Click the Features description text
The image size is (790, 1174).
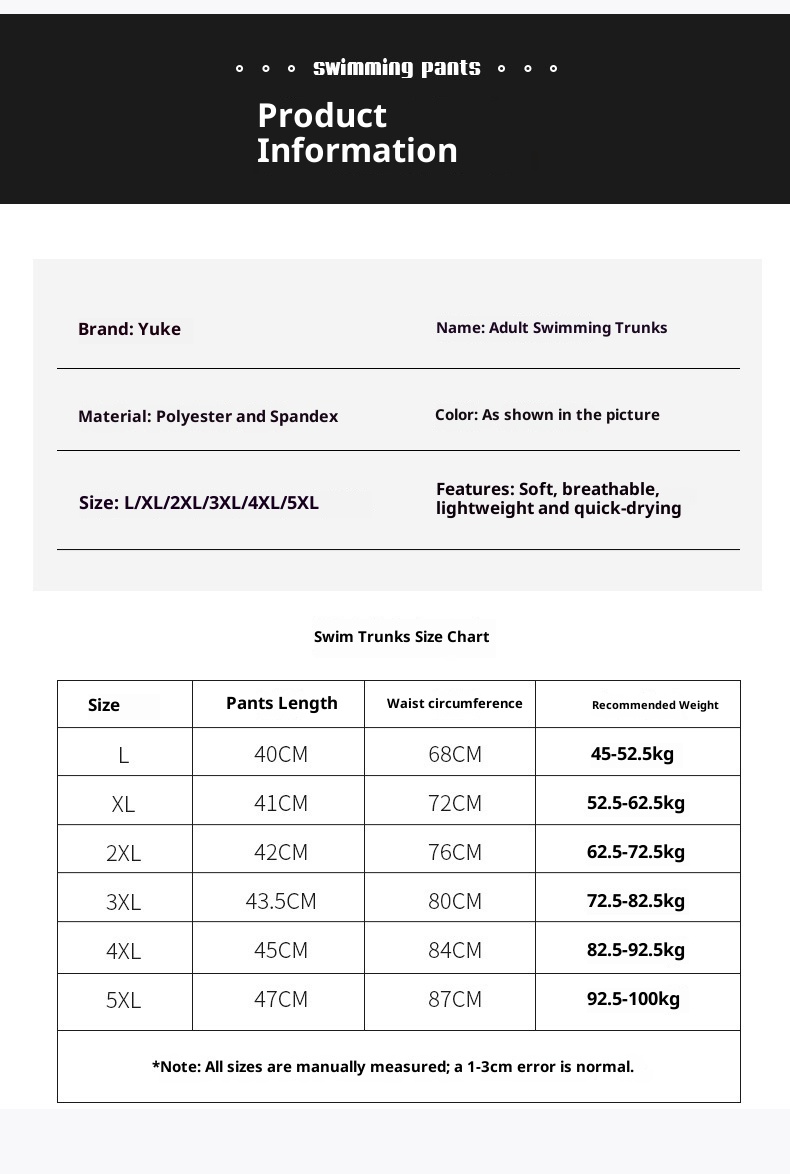pyautogui.click(x=558, y=498)
